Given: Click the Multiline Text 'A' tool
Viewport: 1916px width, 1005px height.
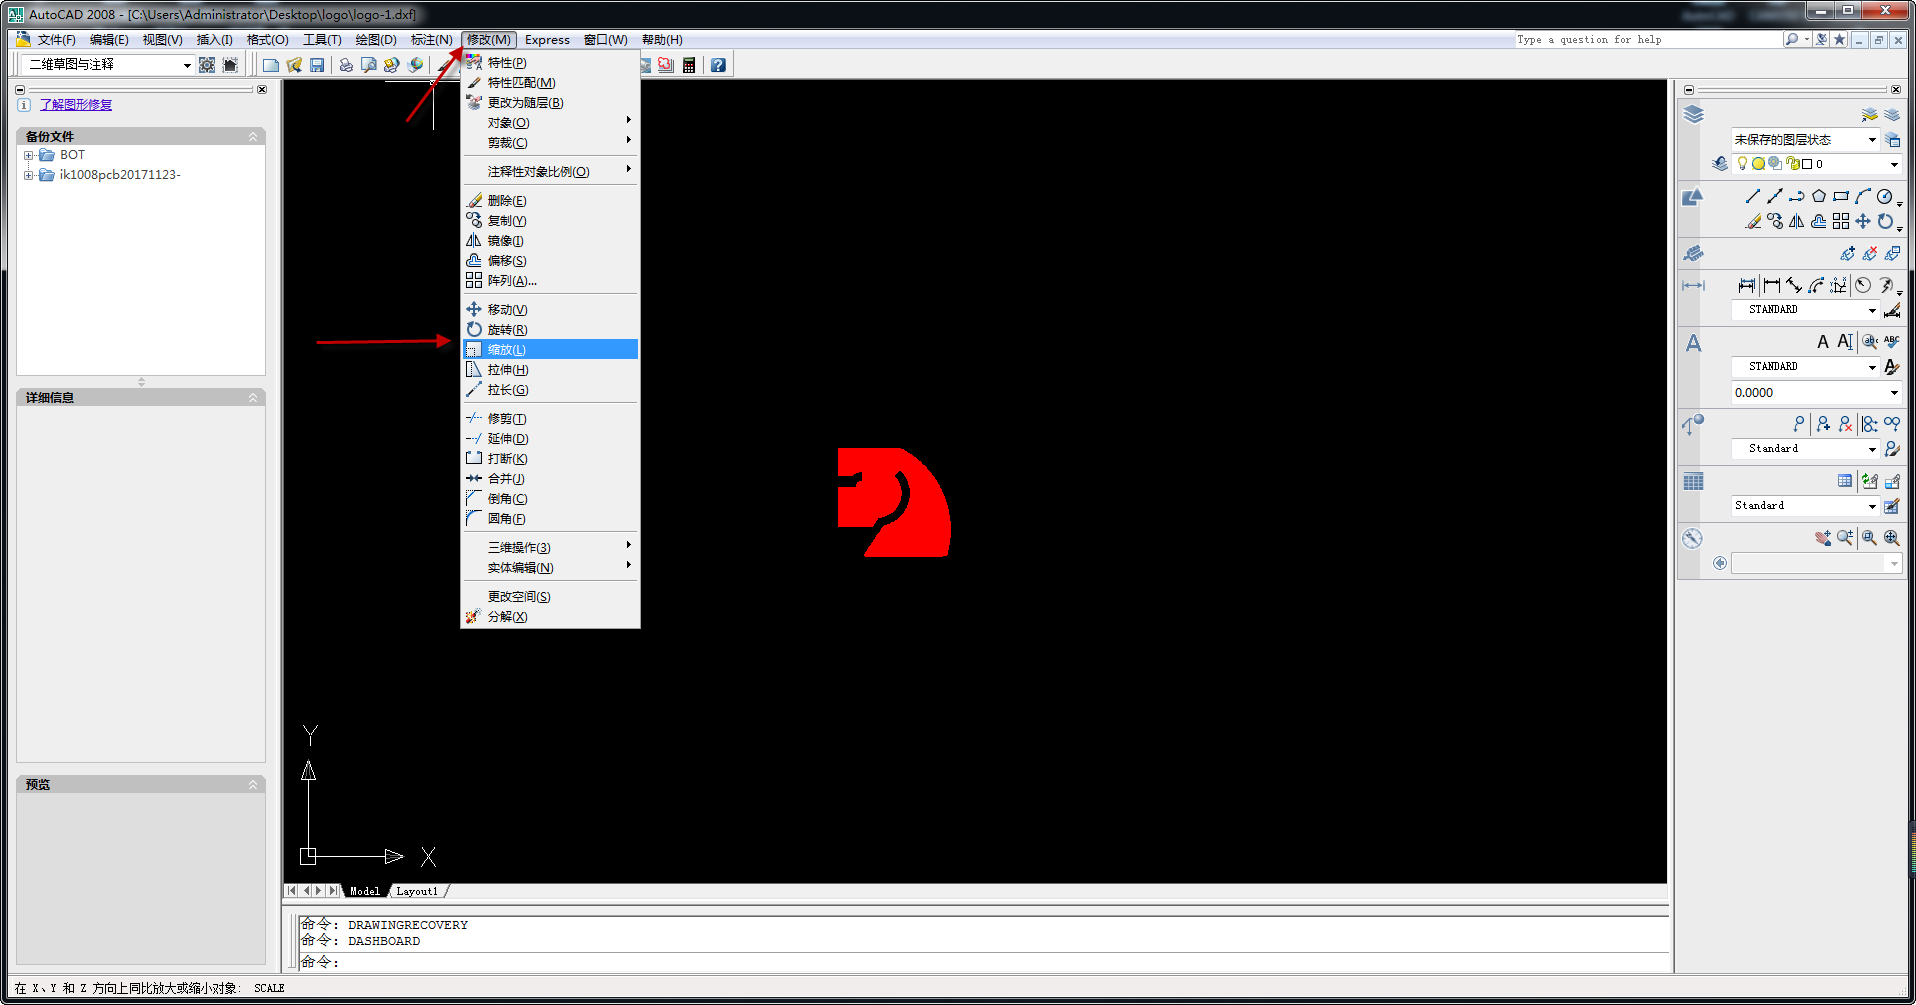Looking at the screenshot, I should [1823, 342].
